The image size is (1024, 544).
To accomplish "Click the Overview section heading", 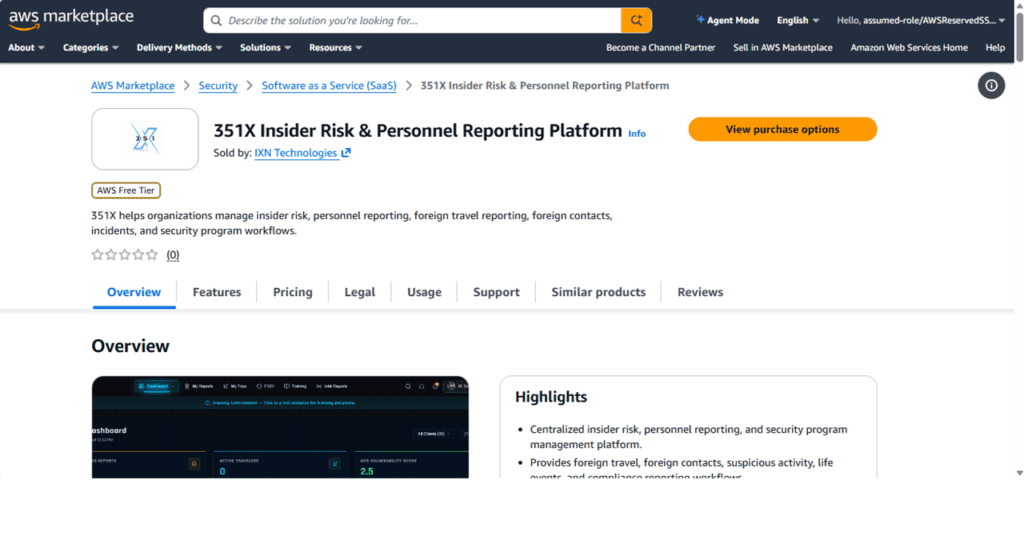I will click(131, 346).
